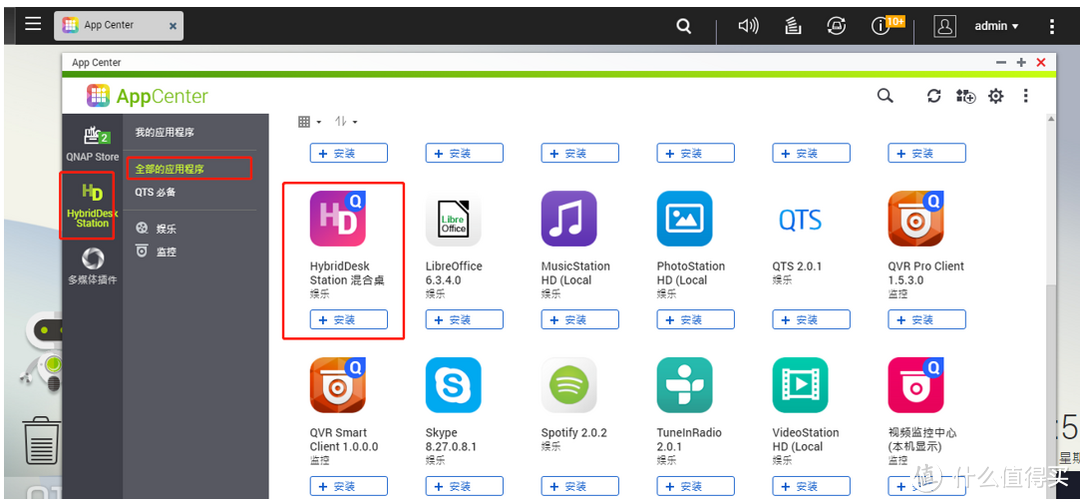The image size is (1080, 503).
Task: Open AppCenter settings gear
Action: (996, 96)
